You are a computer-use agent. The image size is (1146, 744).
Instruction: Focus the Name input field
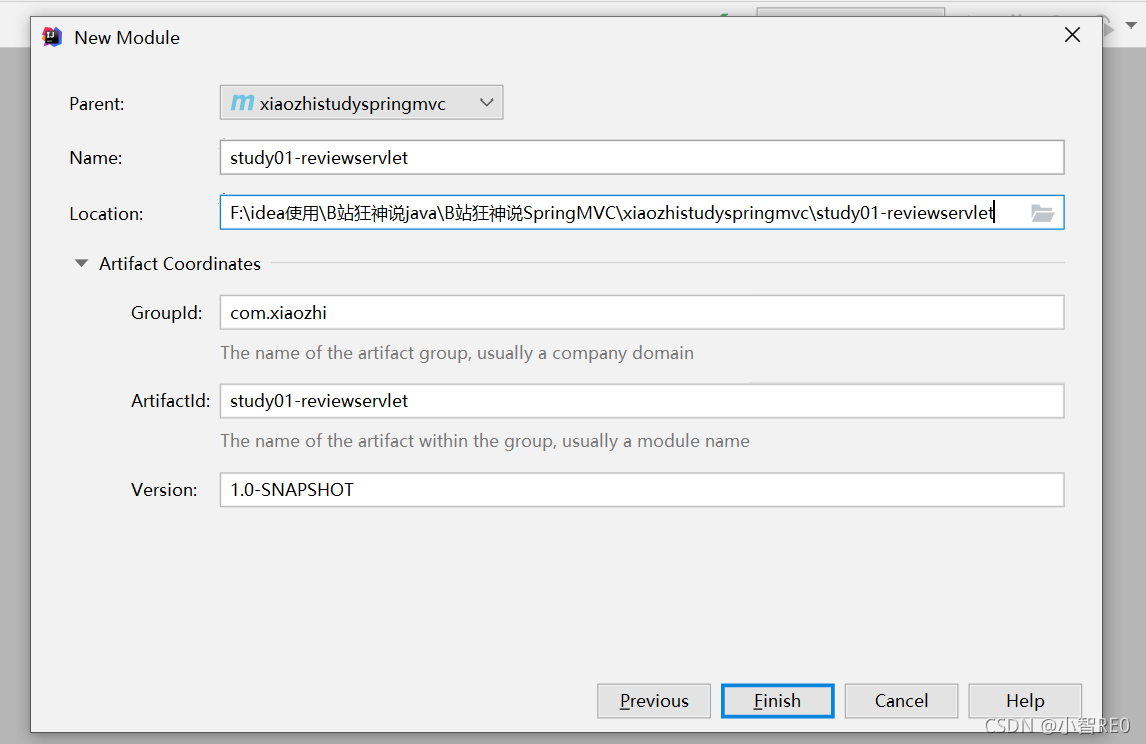(x=642, y=158)
